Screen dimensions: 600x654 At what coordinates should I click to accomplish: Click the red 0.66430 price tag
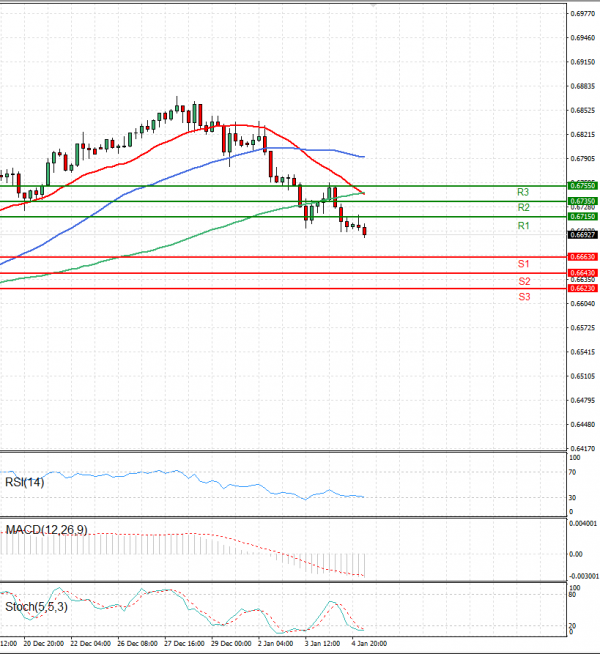click(582, 273)
